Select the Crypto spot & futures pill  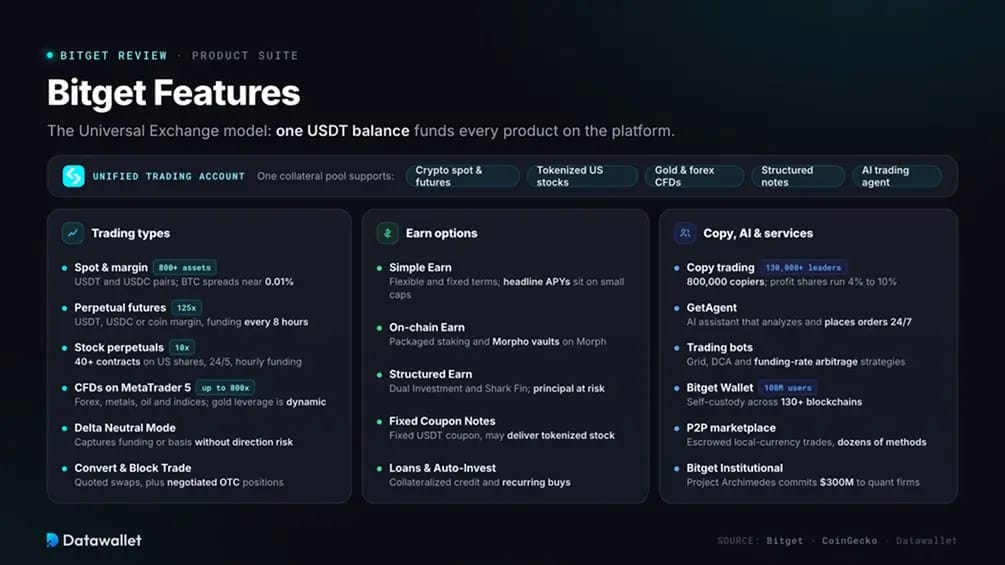[462, 176]
